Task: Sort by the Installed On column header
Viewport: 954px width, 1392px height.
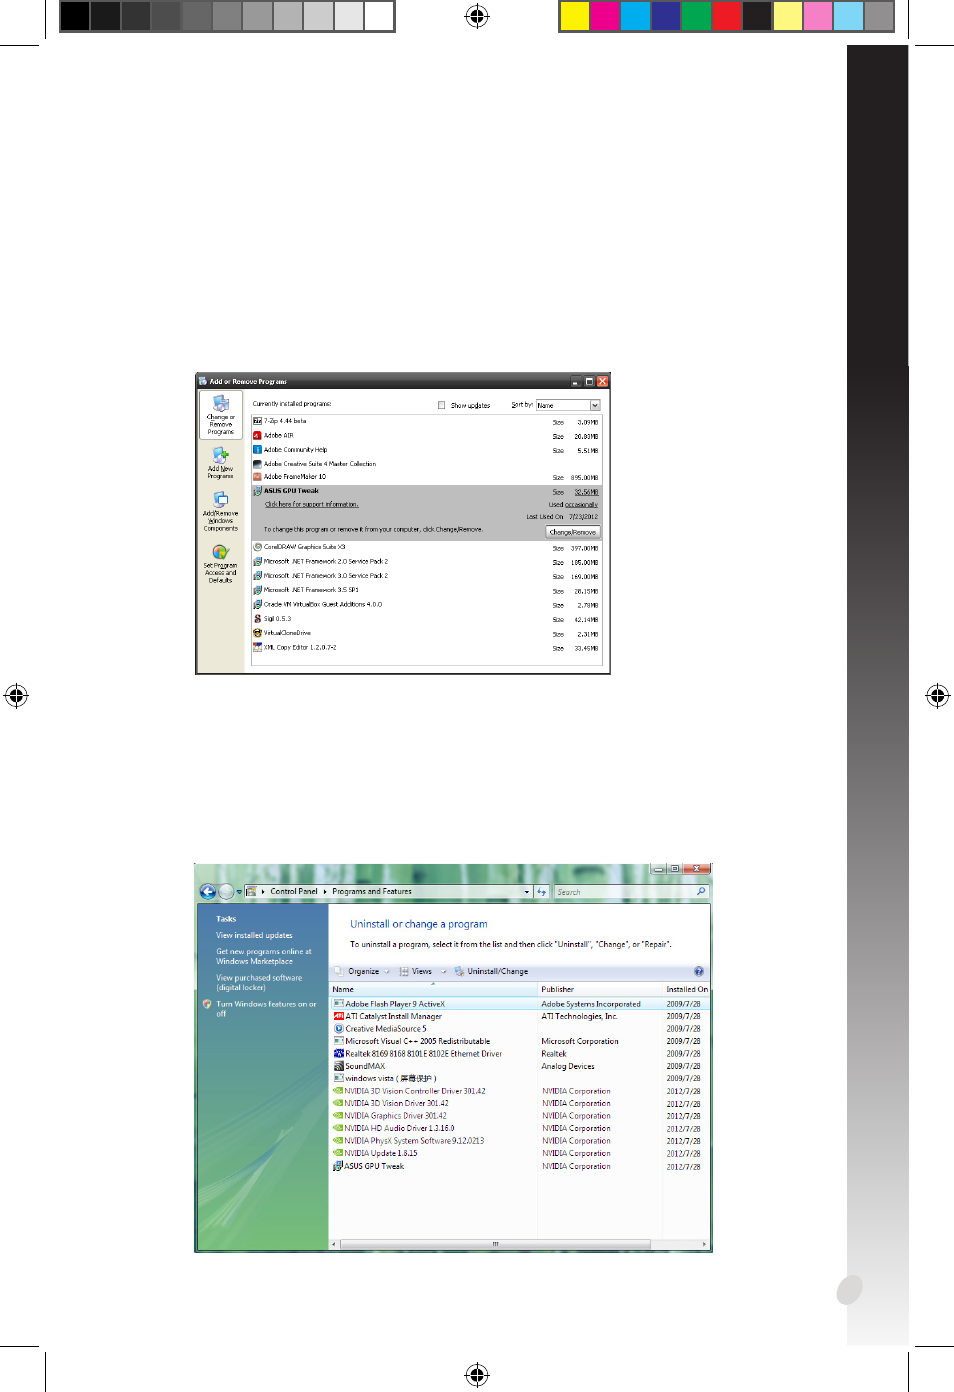Action: (x=686, y=989)
